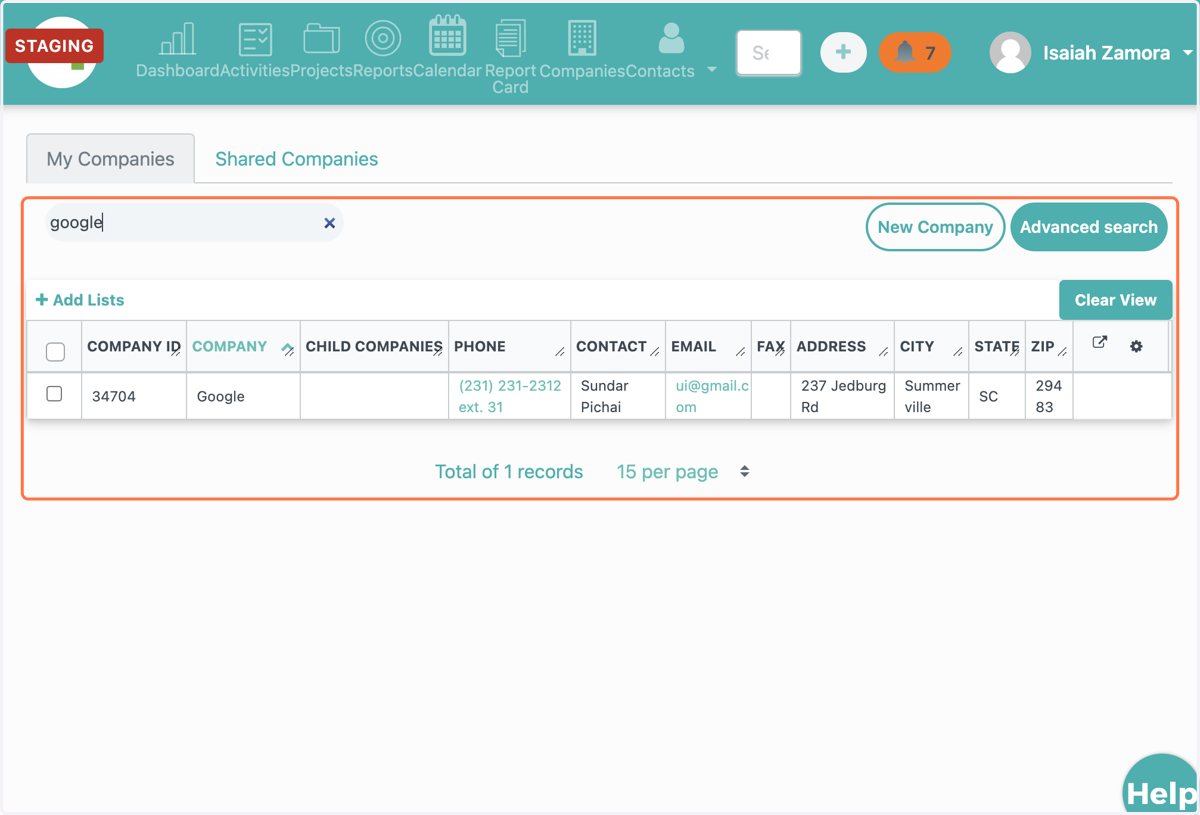Sort by the FAX column header
Image resolution: width=1200 pixels, height=815 pixels.
[771, 346]
